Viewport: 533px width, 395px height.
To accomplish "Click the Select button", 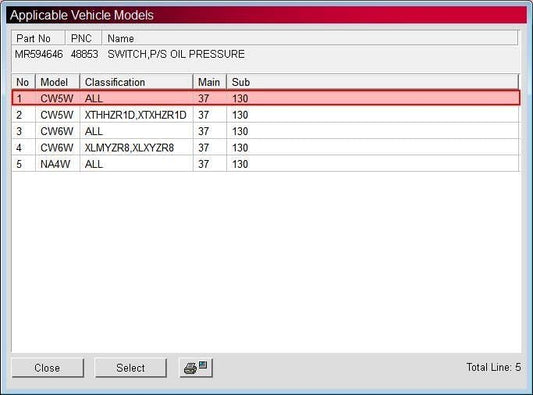I will [131, 367].
